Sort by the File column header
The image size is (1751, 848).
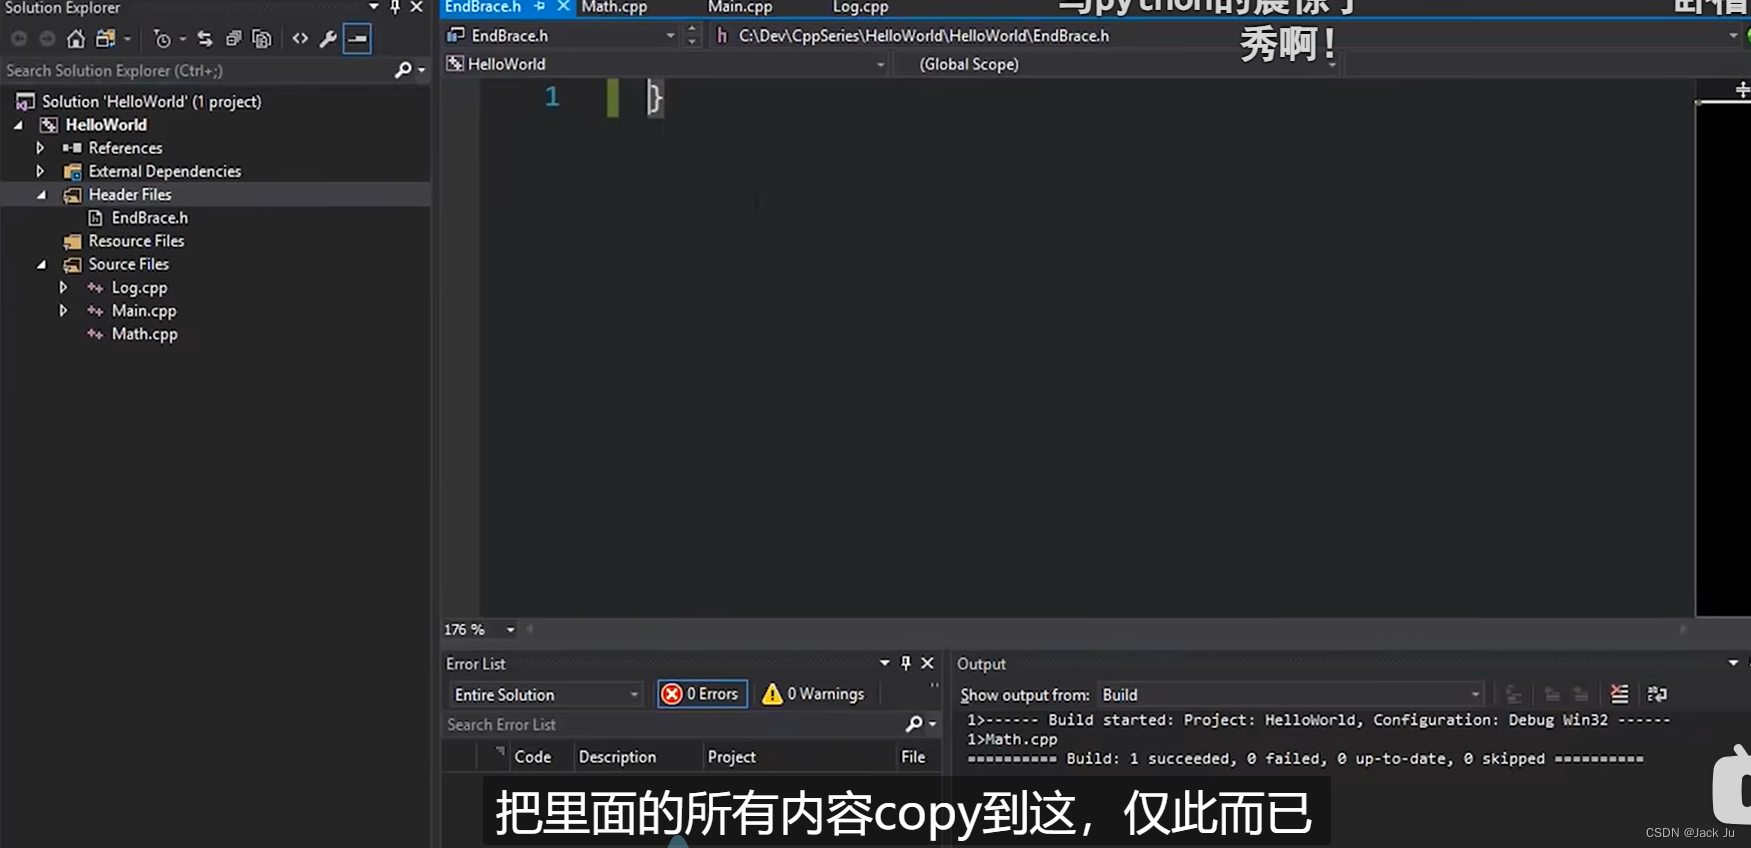tap(914, 757)
